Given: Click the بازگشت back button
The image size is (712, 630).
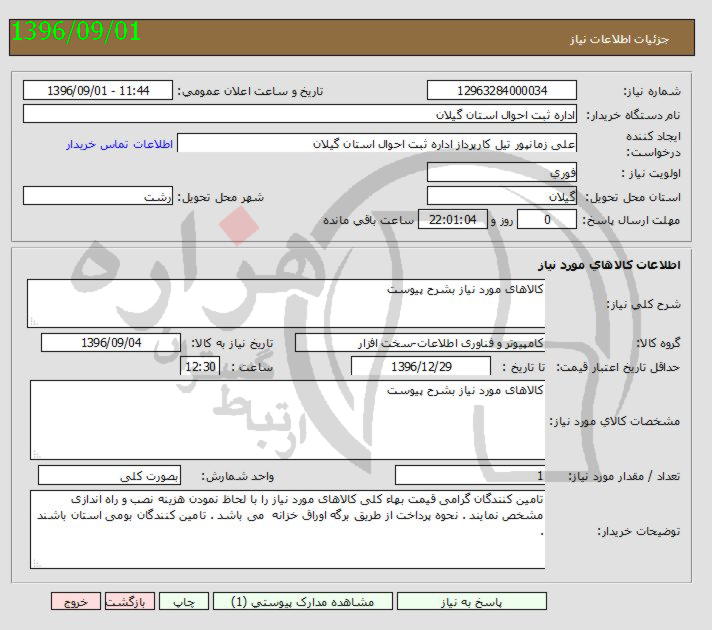Looking at the screenshot, I should pyautogui.click(x=130, y=601).
